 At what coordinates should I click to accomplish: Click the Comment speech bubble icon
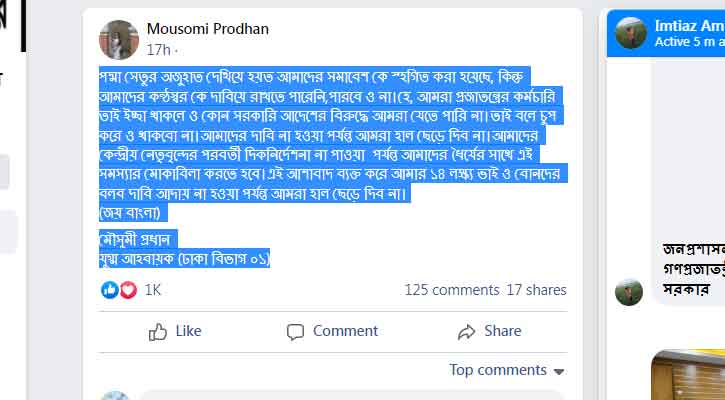[295, 332]
